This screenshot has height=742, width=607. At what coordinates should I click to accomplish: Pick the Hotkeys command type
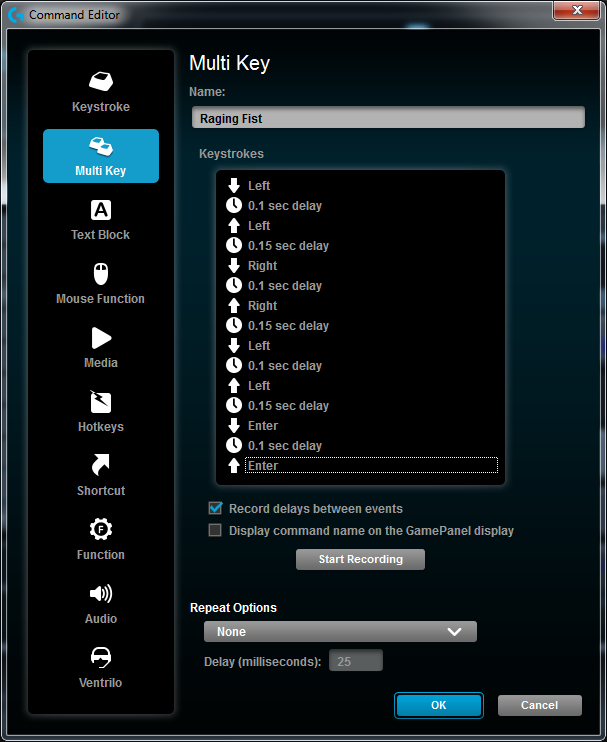(101, 411)
